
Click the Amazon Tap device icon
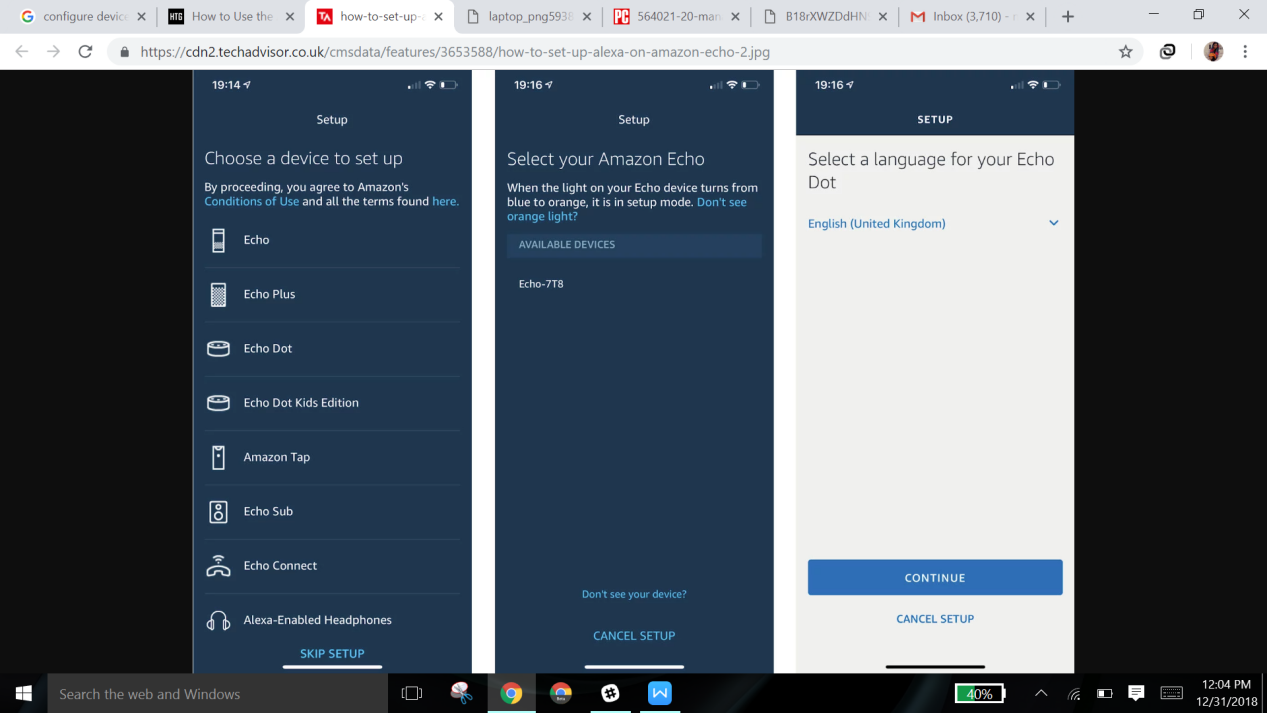click(218, 457)
